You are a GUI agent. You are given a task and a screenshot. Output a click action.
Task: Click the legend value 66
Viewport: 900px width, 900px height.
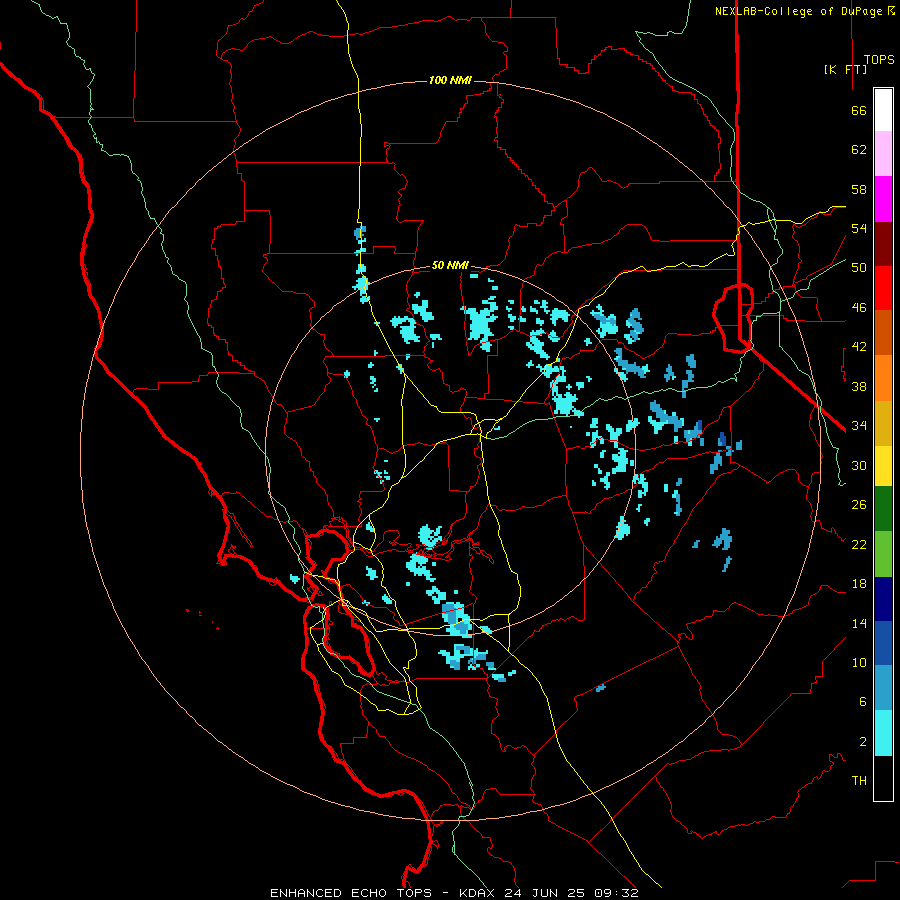(x=859, y=110)
